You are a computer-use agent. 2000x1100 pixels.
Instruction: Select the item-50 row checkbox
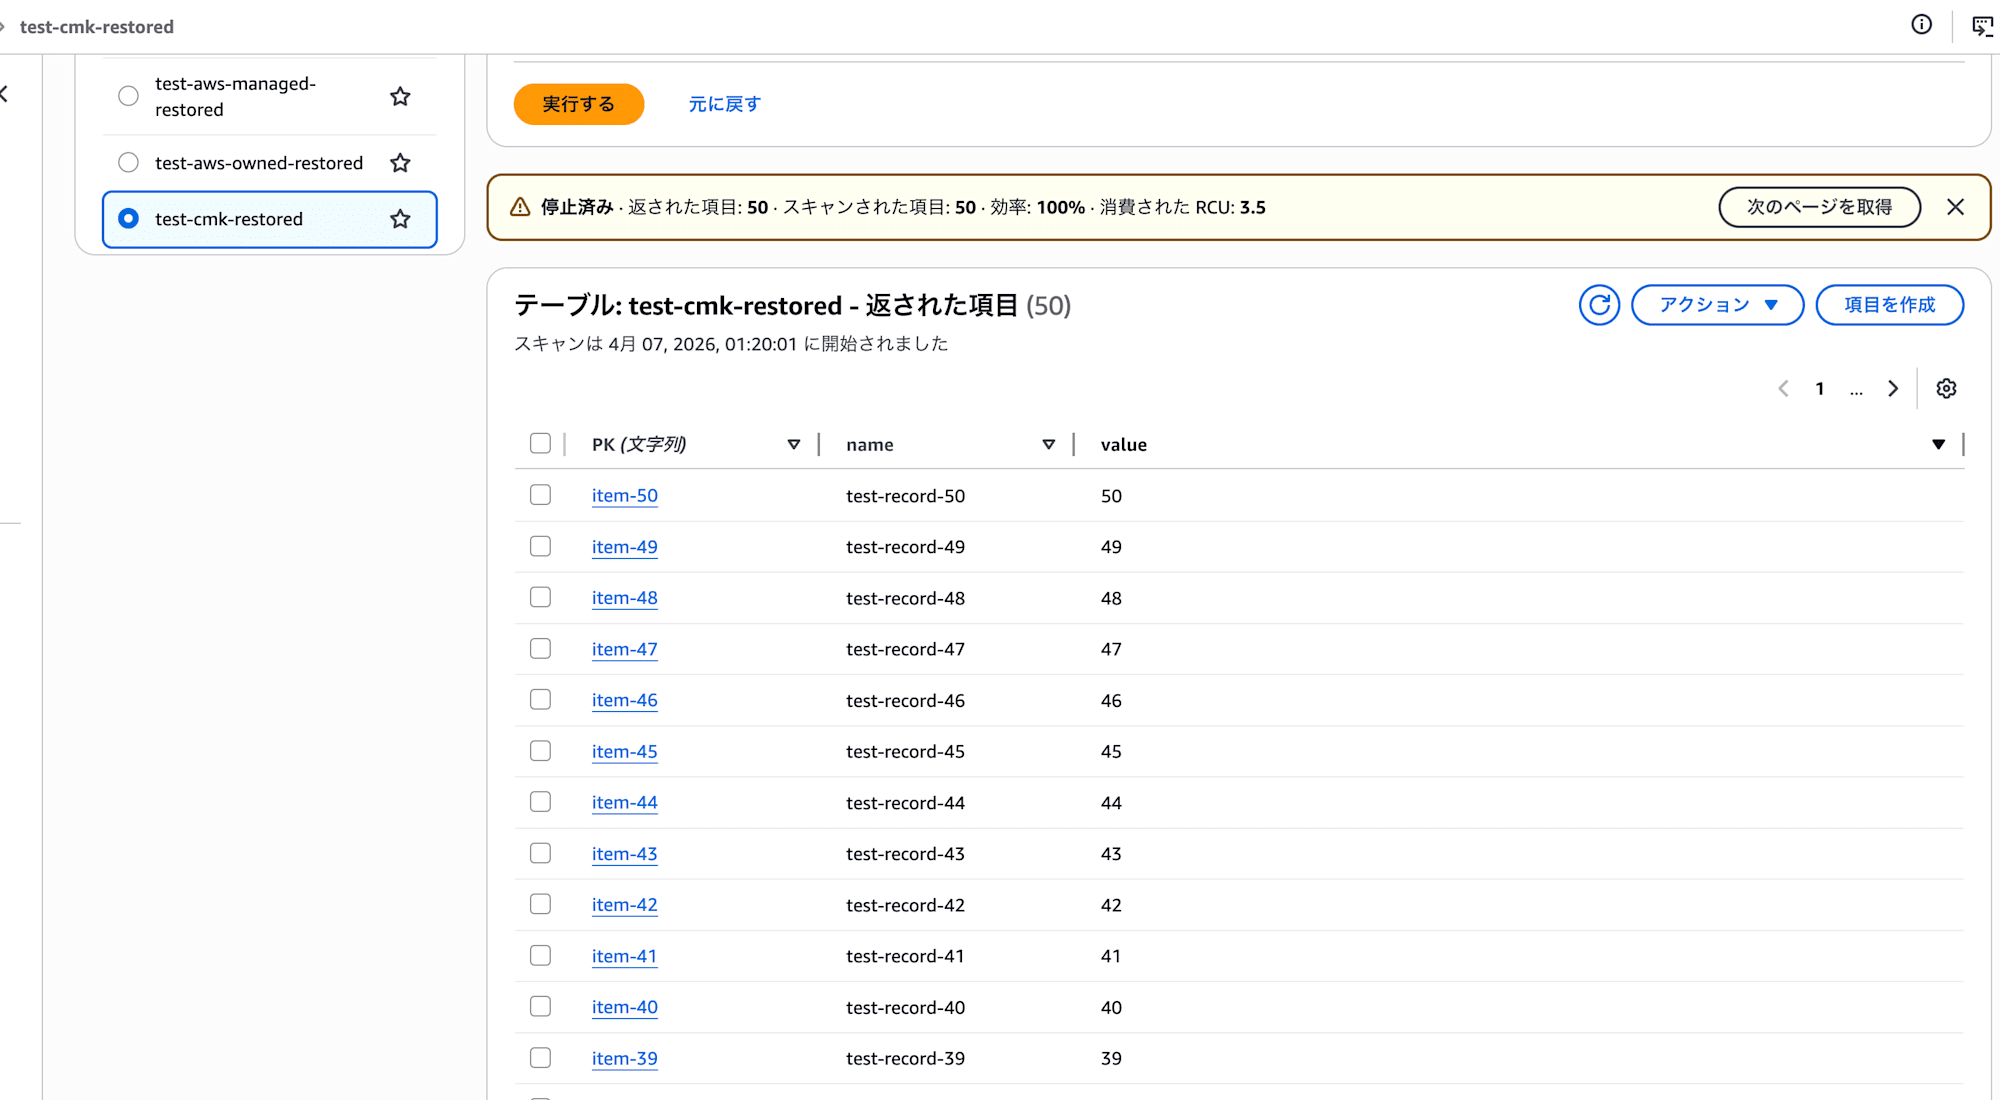point(540,495)
